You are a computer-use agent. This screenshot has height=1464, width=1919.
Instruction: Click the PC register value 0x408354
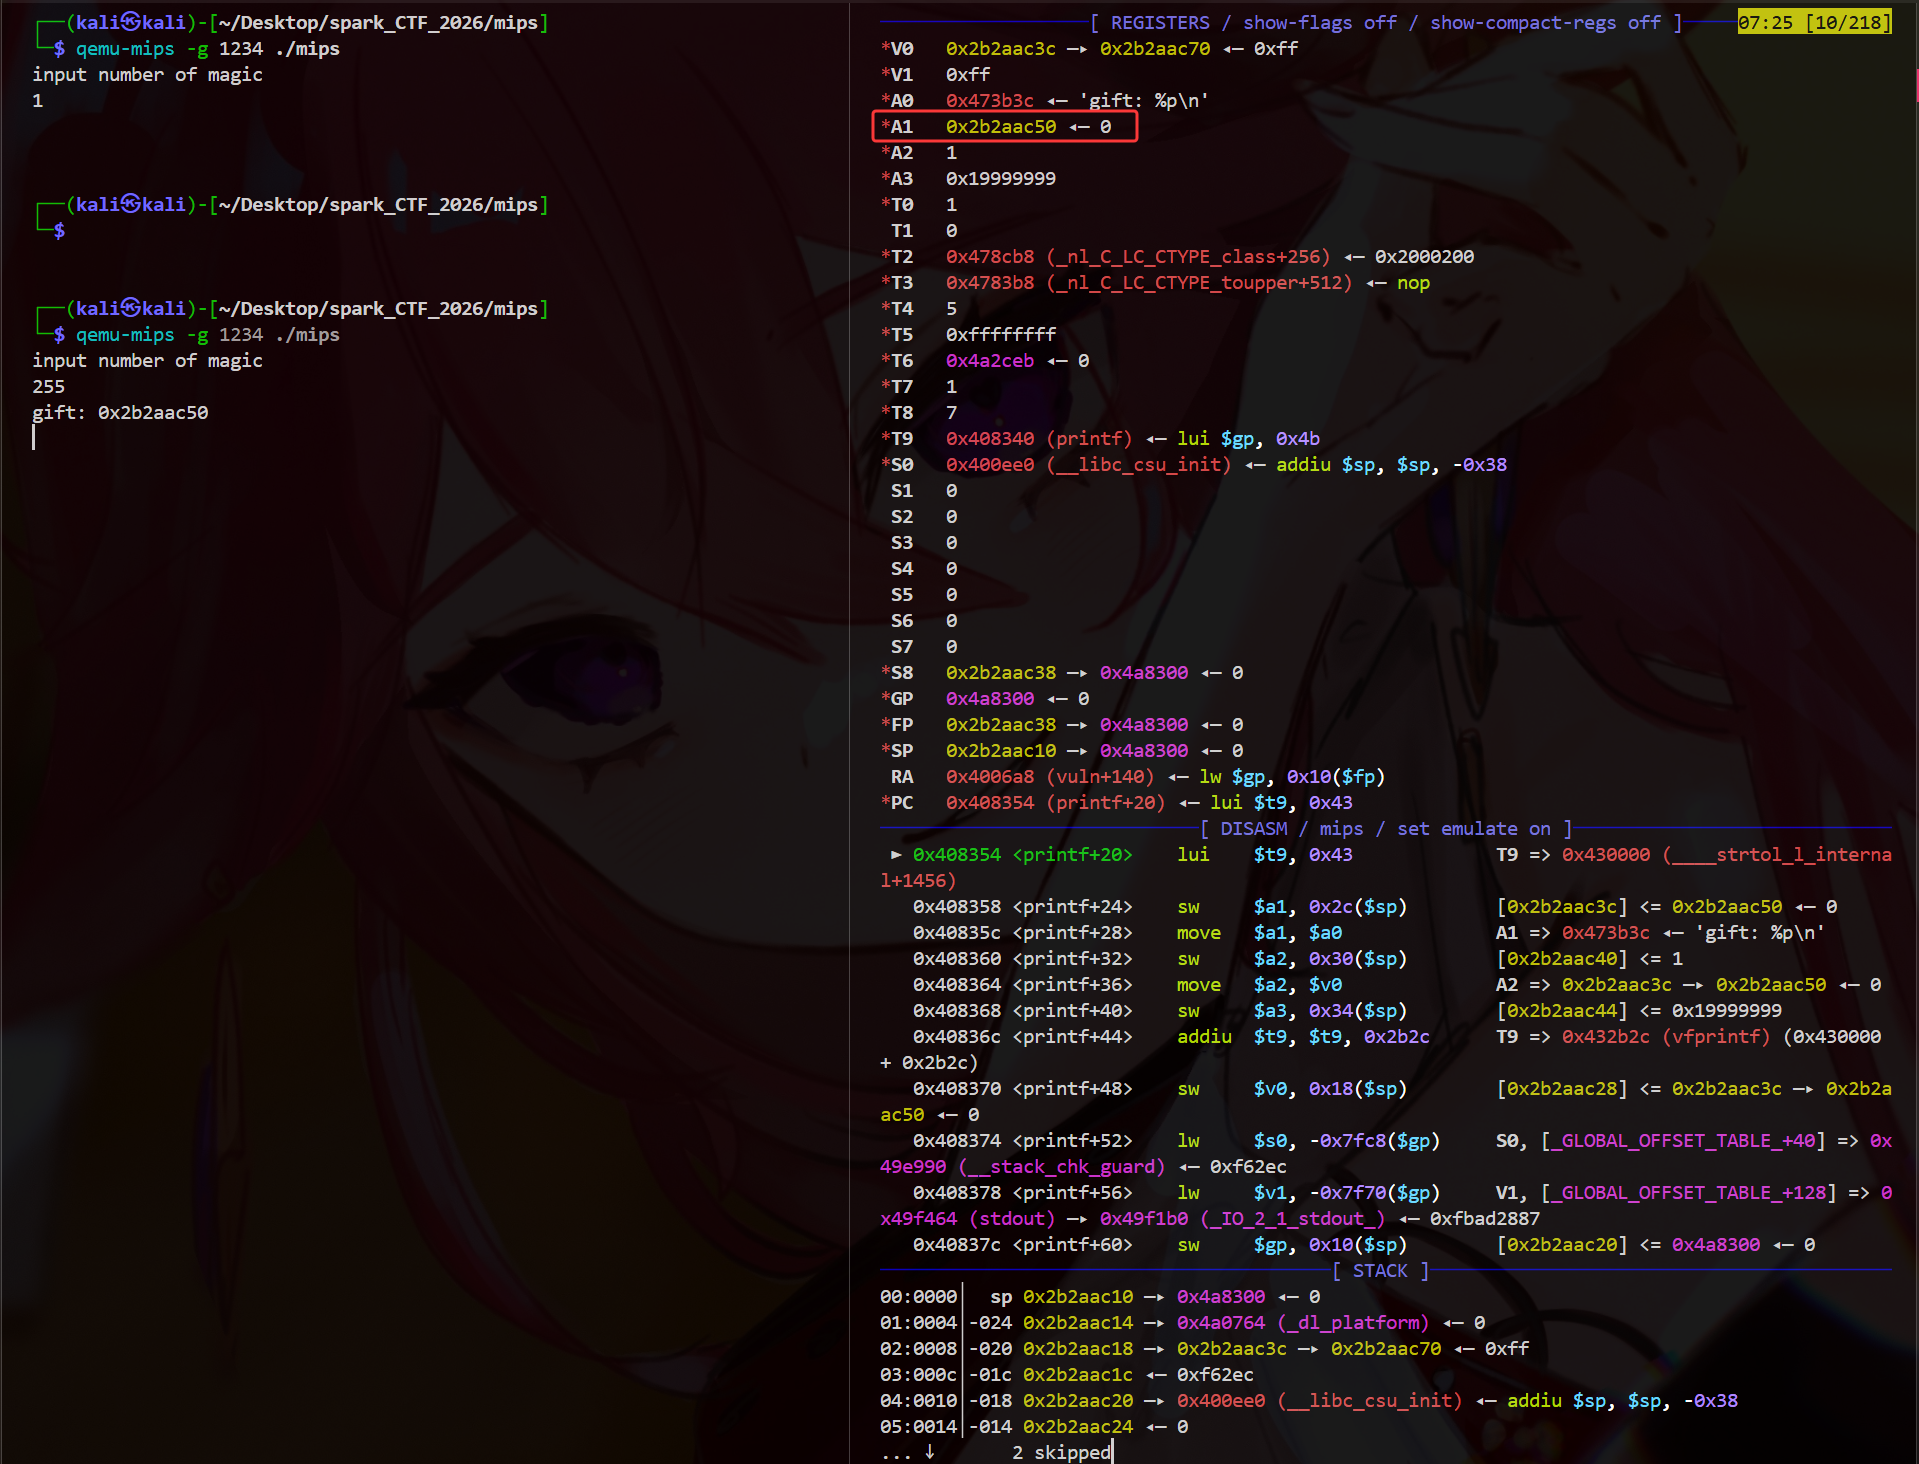990,803
